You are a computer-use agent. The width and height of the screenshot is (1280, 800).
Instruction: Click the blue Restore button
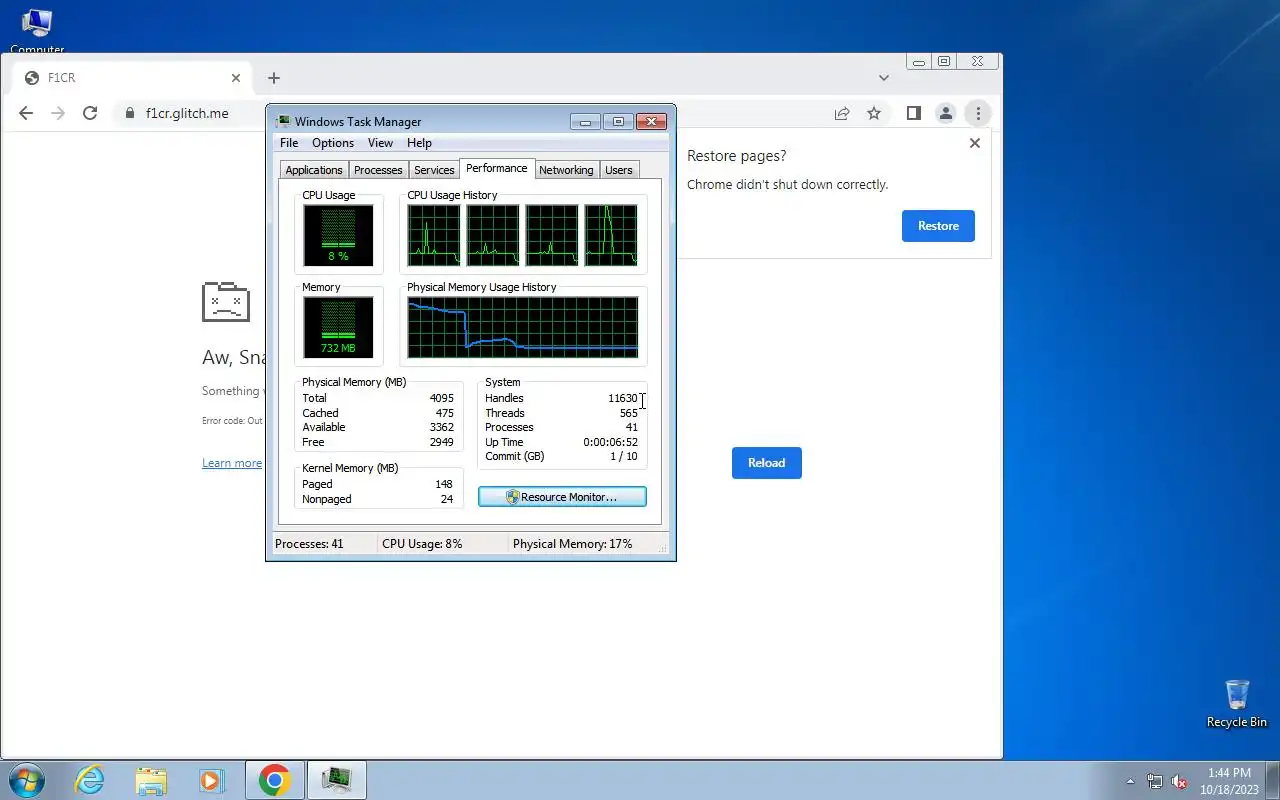tap(938, 226)
